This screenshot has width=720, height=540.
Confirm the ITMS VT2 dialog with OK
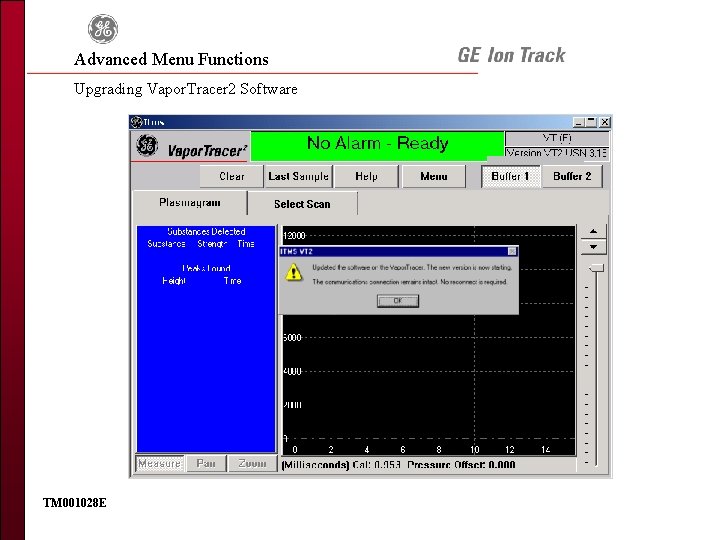point(398,301)
